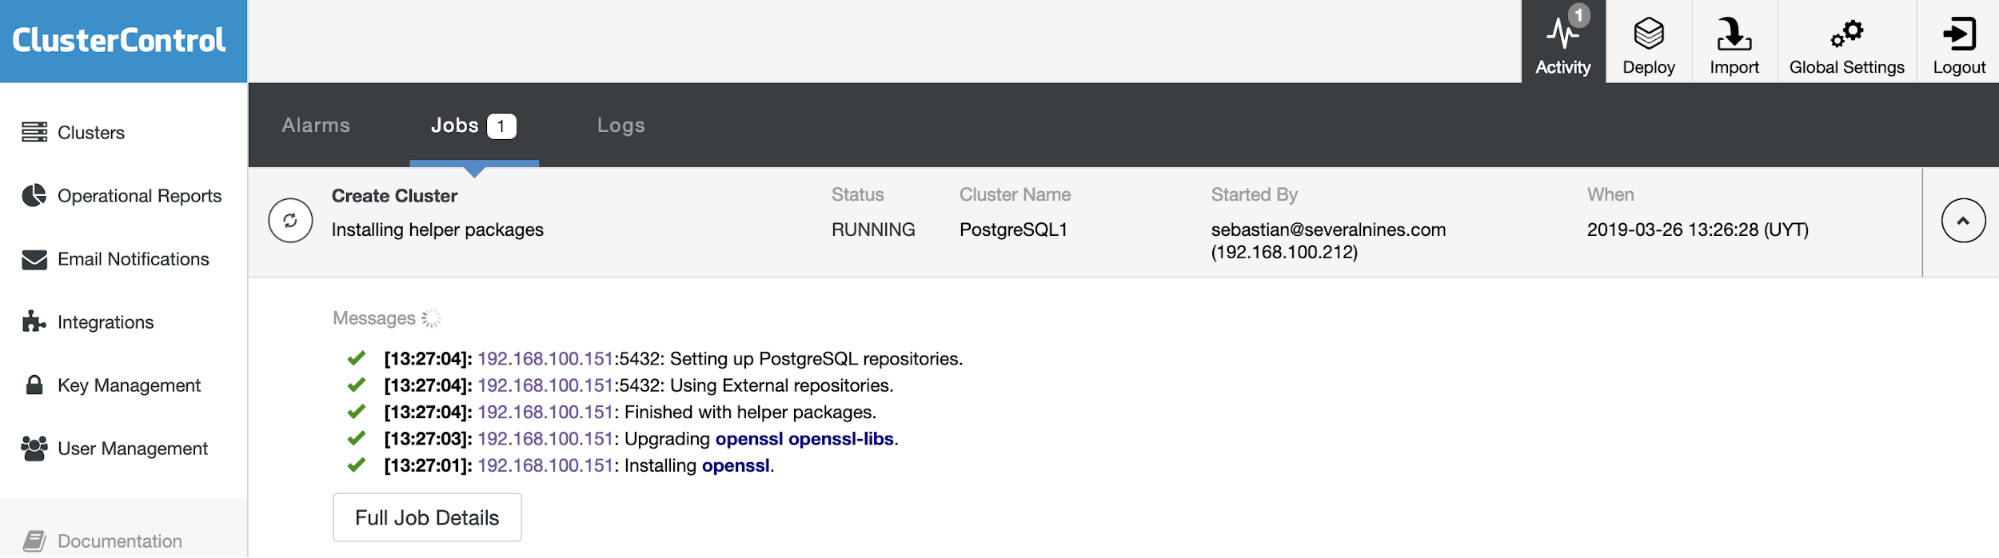The image size is (1999, 558).
Task: Click the Jobs count badge
Action: [501, 126]
